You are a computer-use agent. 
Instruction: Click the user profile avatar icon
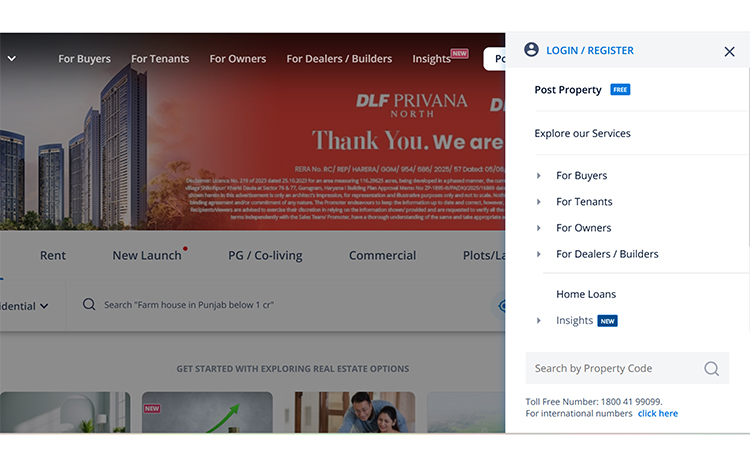click(531, 50)
